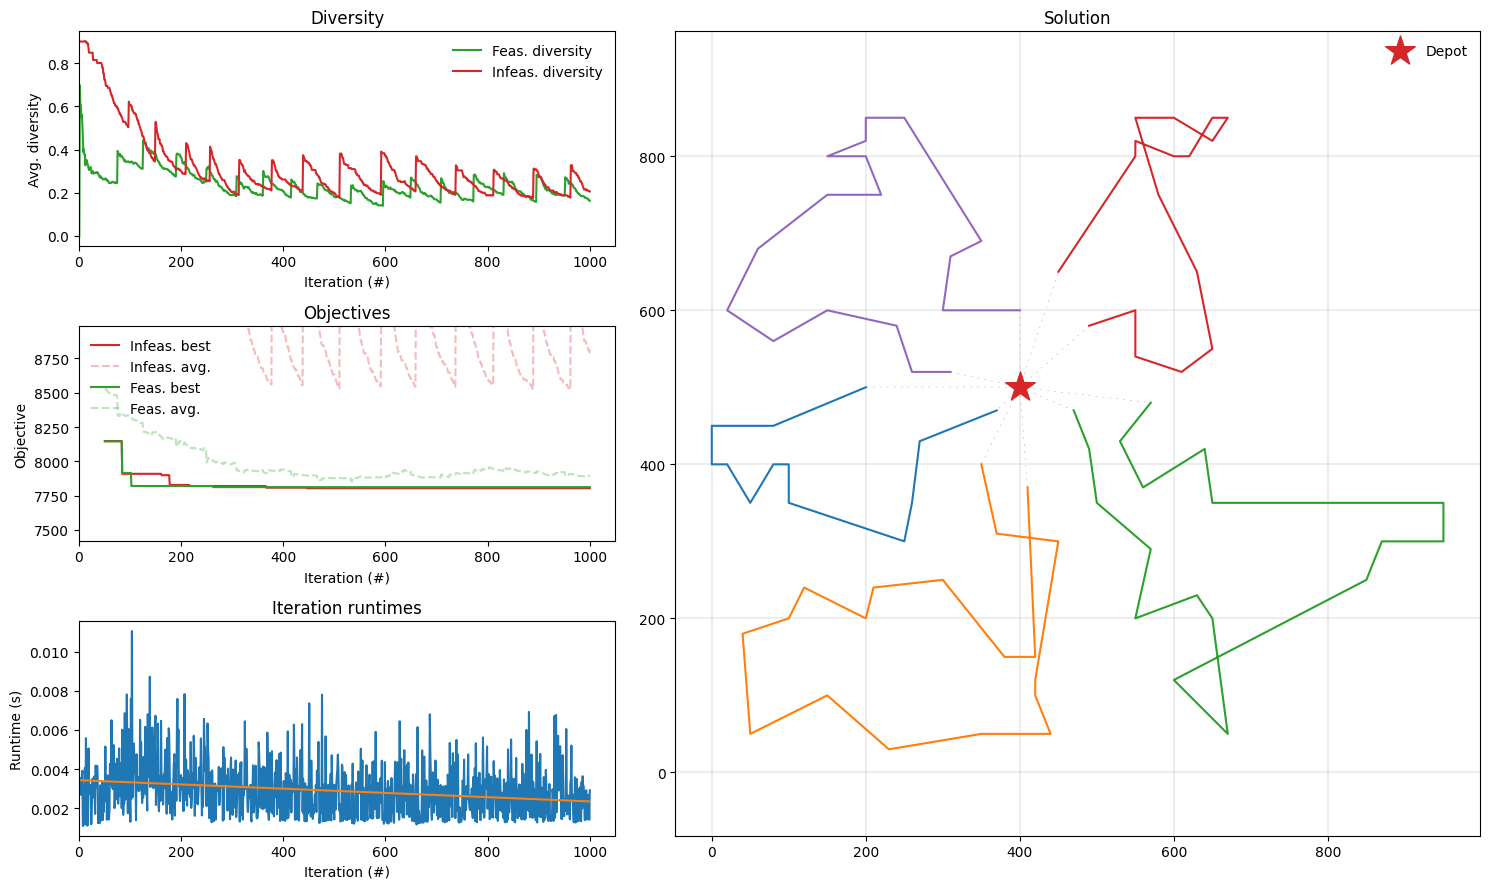
Task: Click the dashed green swatch beside Feas. avg.
Action: point(105,409)
